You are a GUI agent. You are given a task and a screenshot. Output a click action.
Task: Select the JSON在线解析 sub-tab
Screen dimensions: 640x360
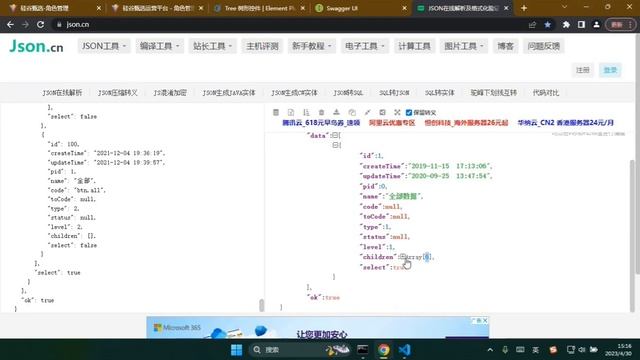pyautogui.click(x=62, y=93)
